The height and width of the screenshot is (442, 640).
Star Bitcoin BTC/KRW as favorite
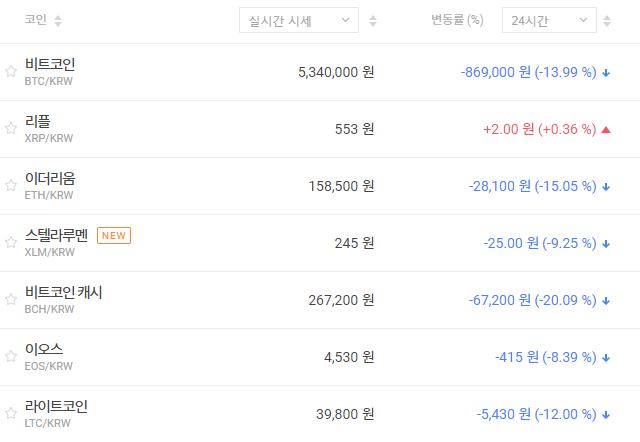(x=11, y=71)
